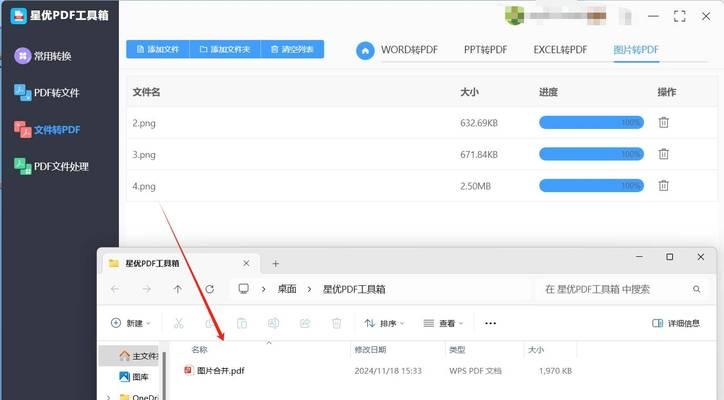
Task: Sort by the 名称 column header
Action: click(199, 350)
